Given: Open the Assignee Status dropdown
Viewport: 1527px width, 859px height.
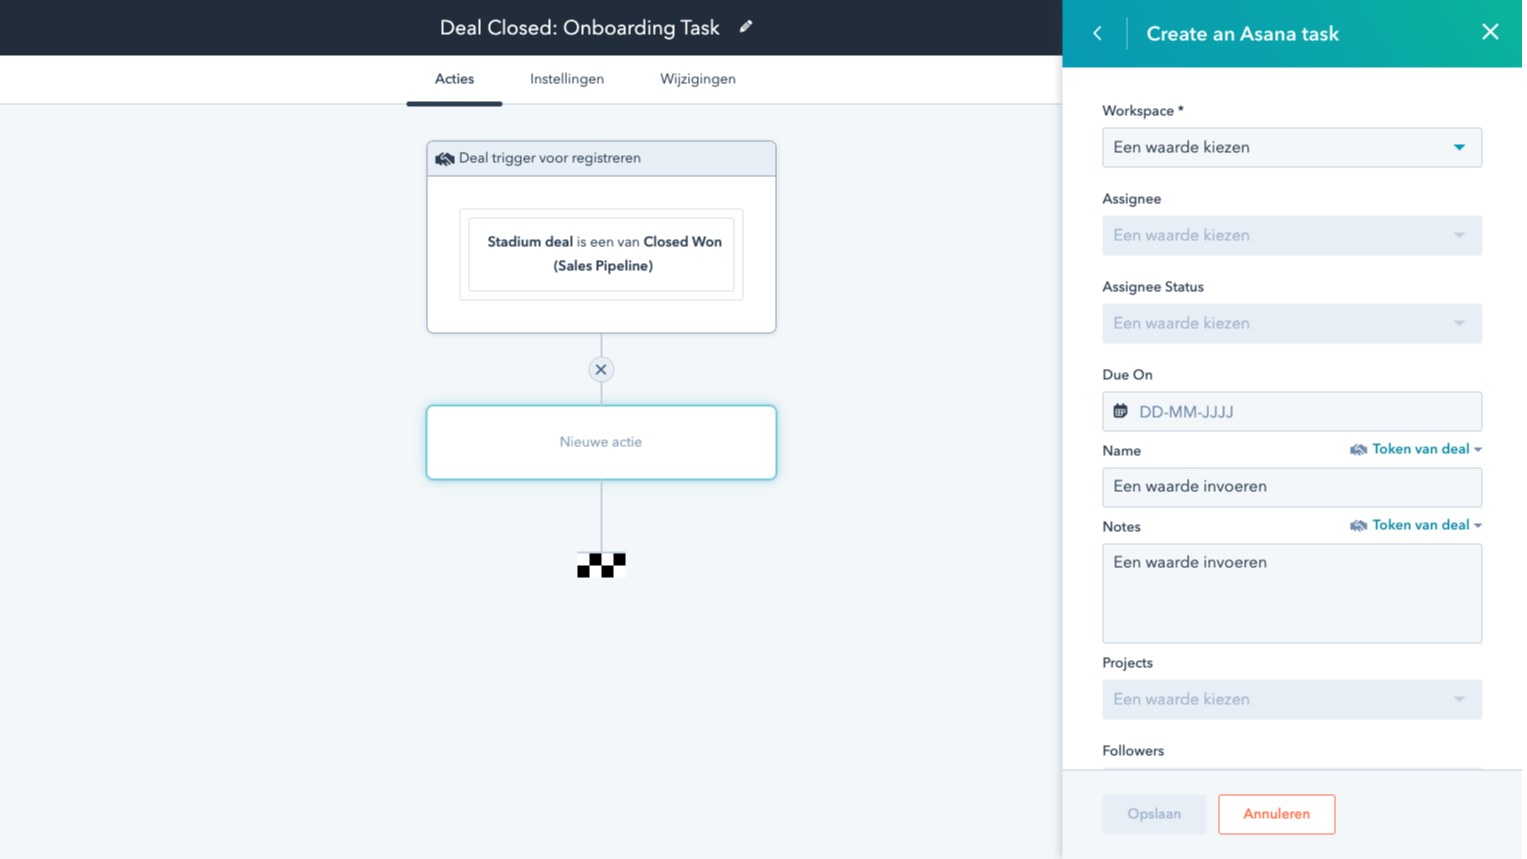Looking at the screenshot, I should coord(1291,323).
